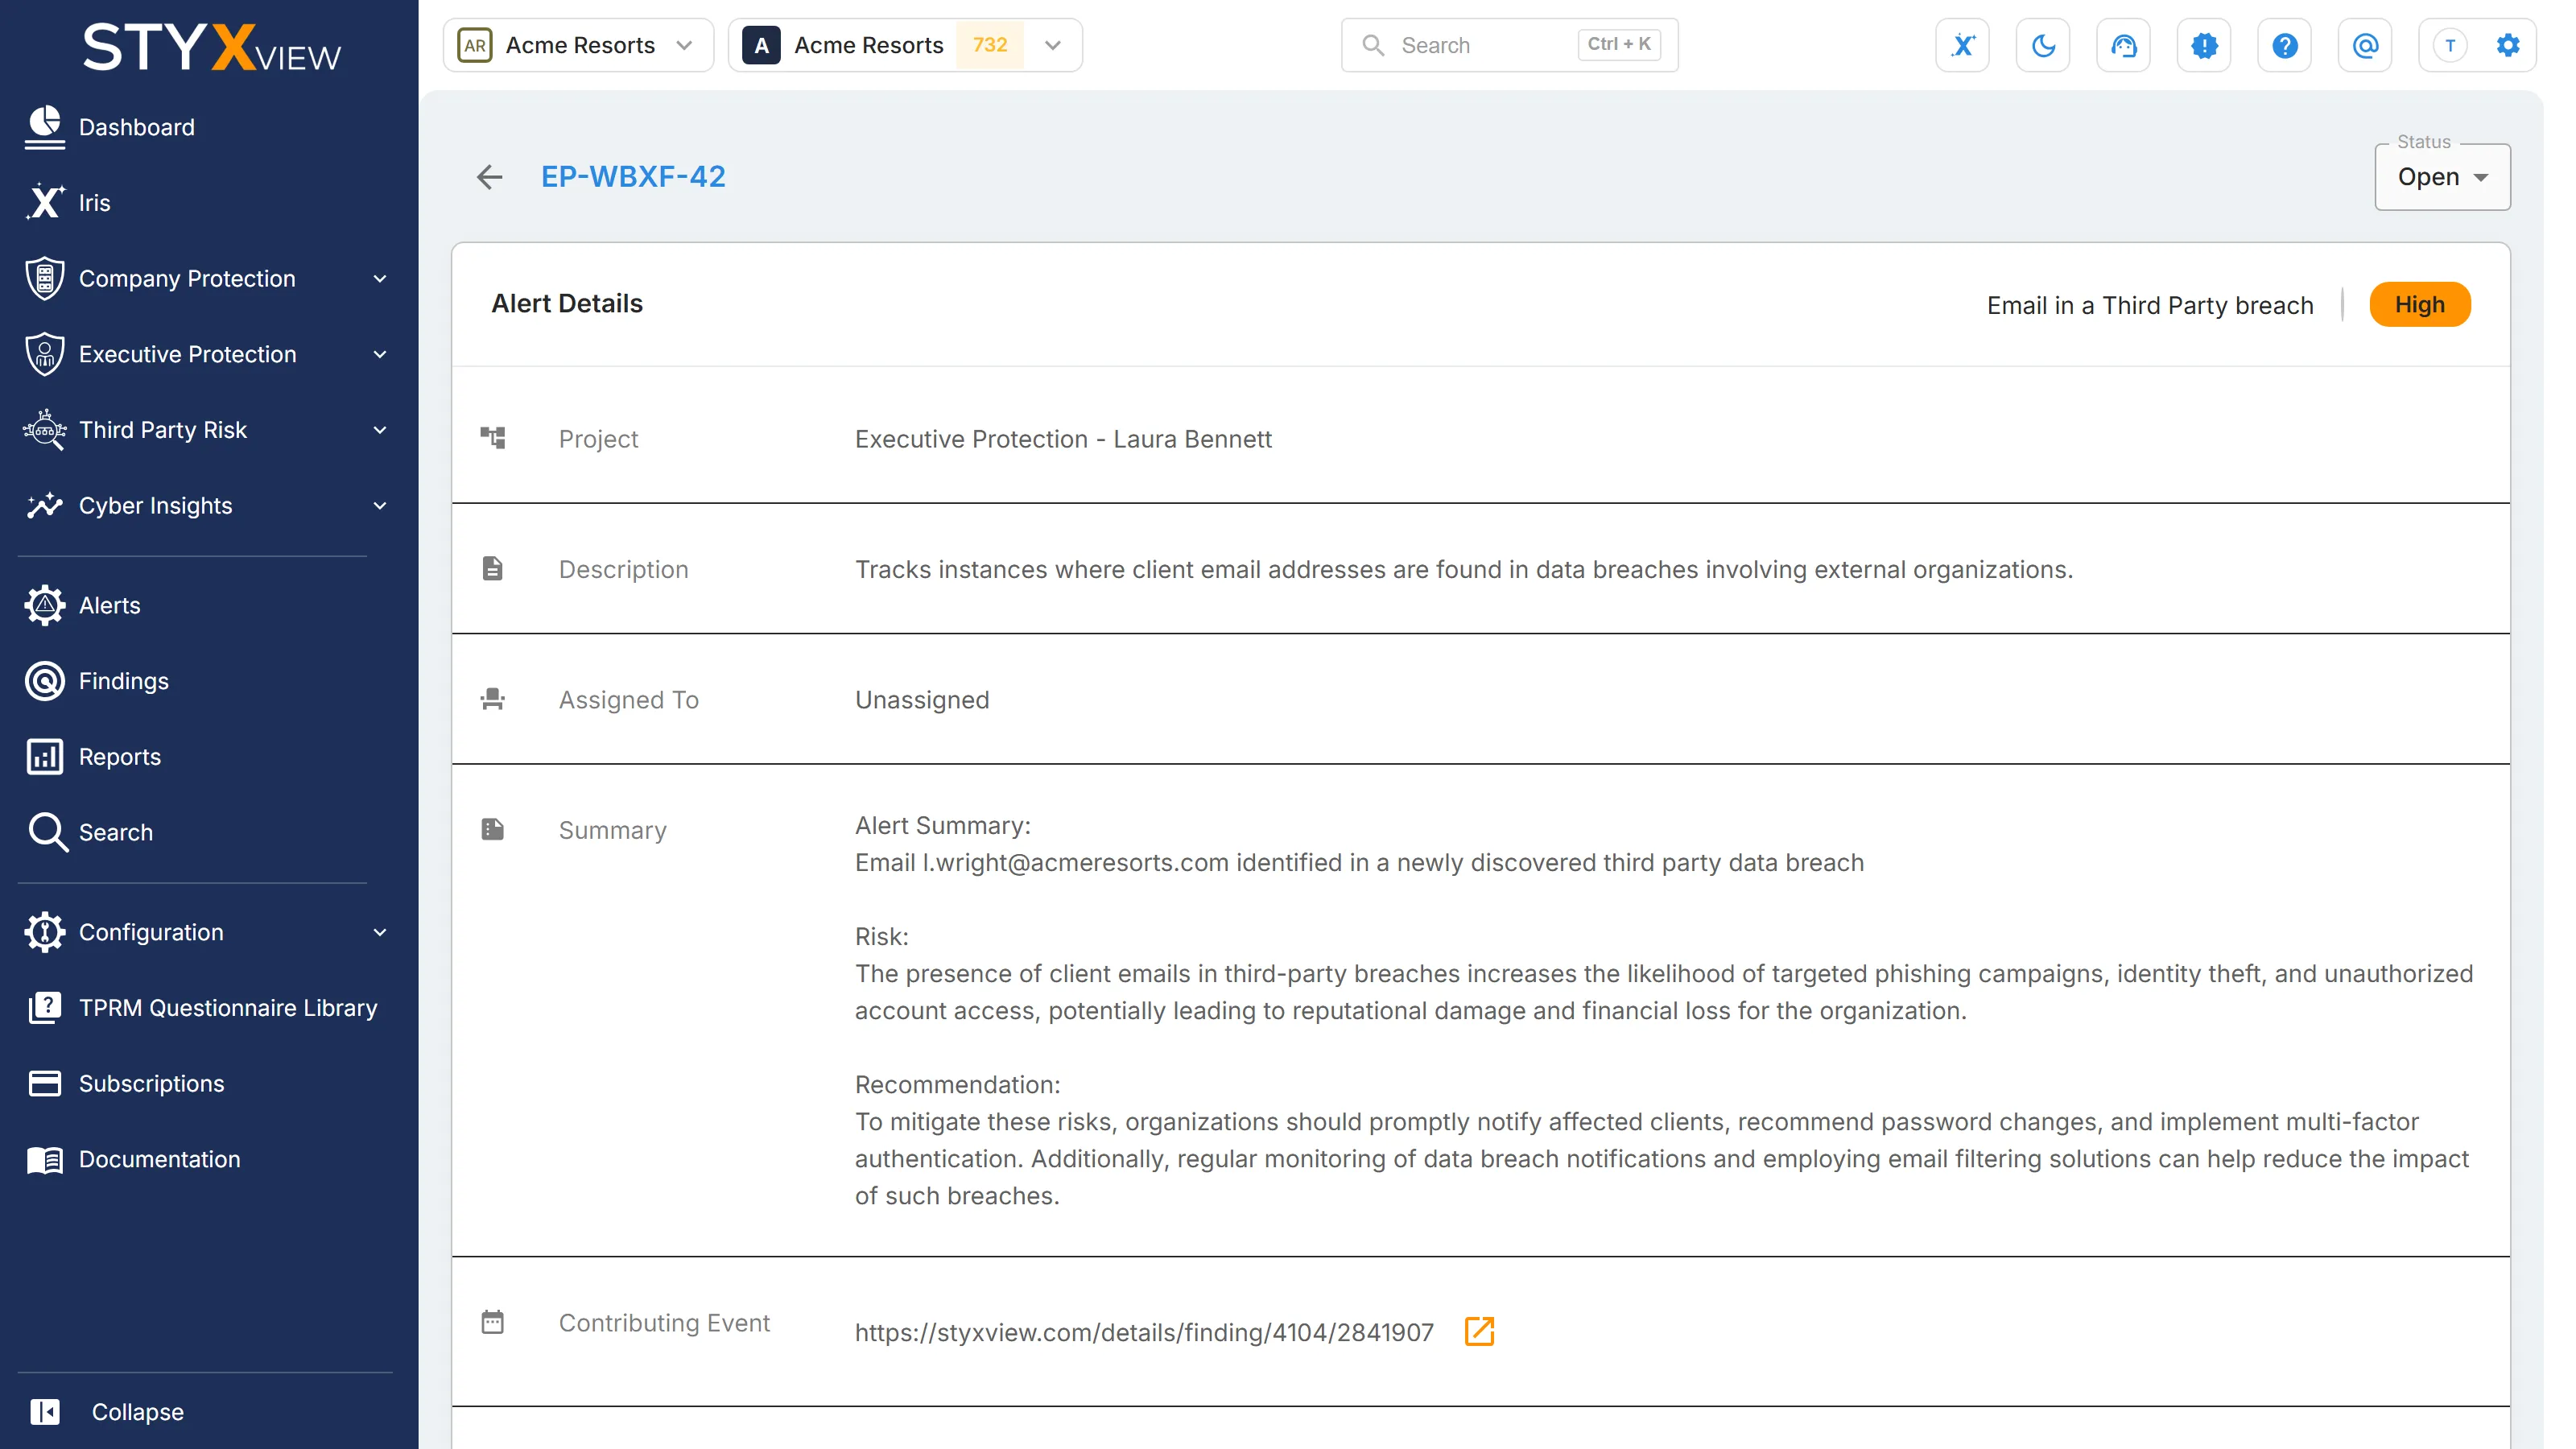The height and width of the screenshot is (1449, 2576).
Task: Open the styxview.com finding URL
Action: click(x=1144, y=1332)
